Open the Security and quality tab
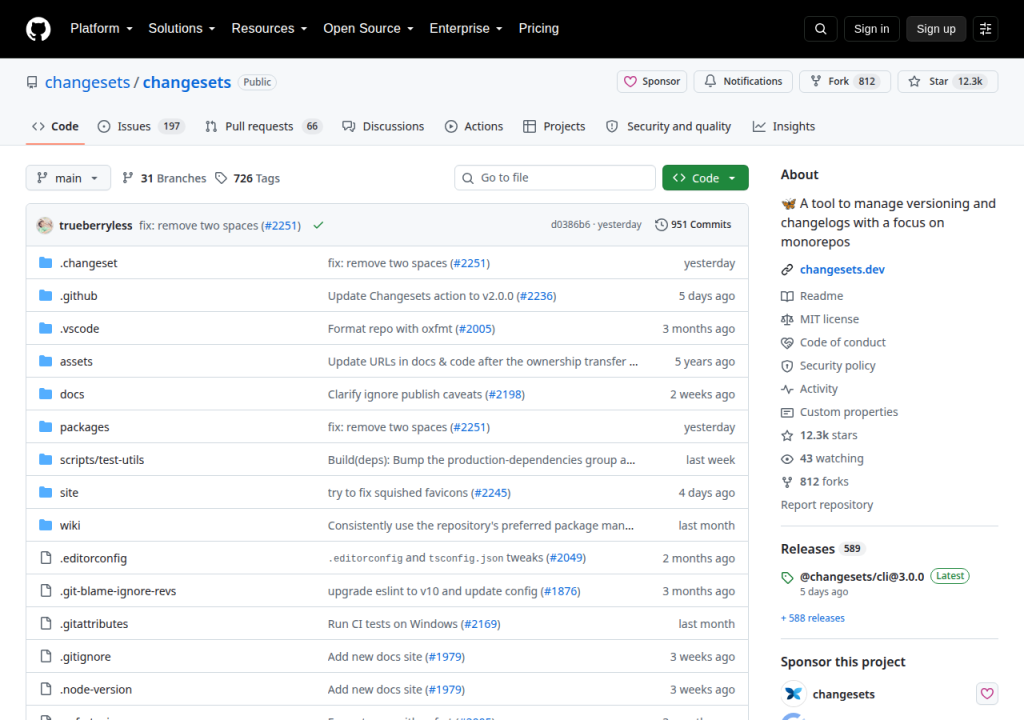The image size is (1024, 720). click(669, 126)
